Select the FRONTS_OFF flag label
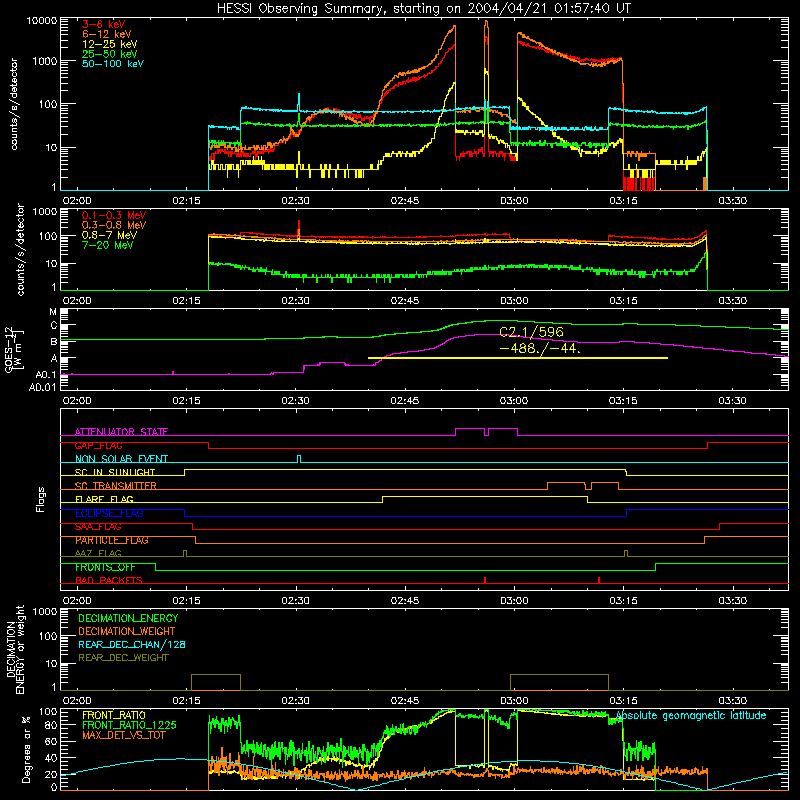 point(105,567)
